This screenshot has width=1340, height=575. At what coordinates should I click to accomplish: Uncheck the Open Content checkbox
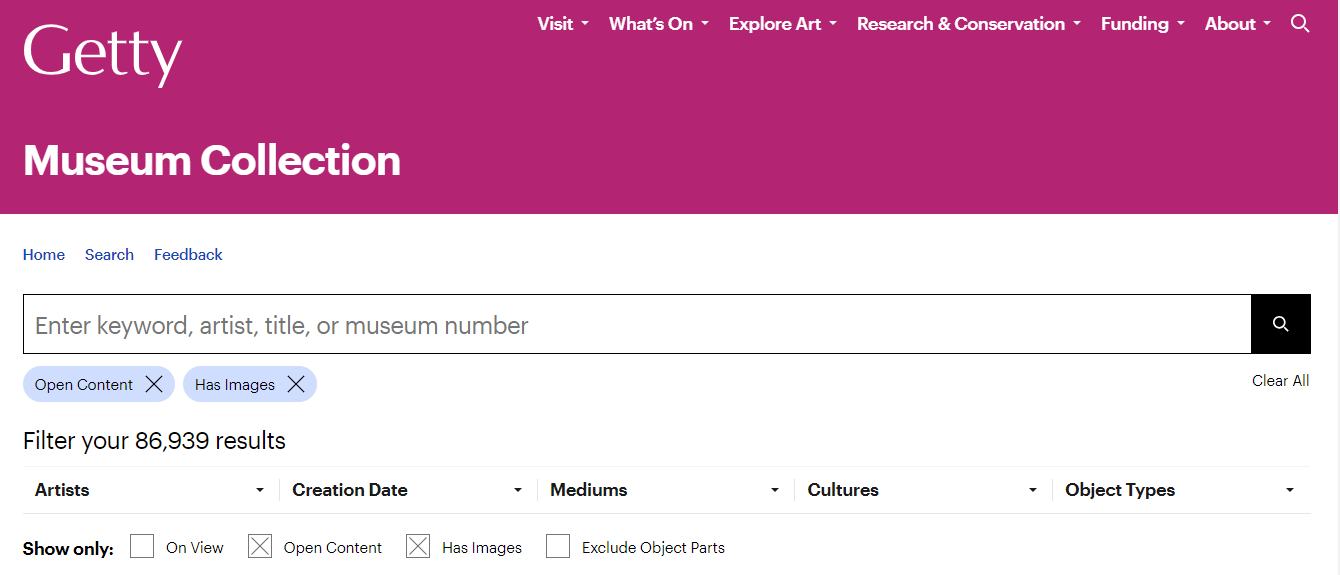tap(260, 546)
